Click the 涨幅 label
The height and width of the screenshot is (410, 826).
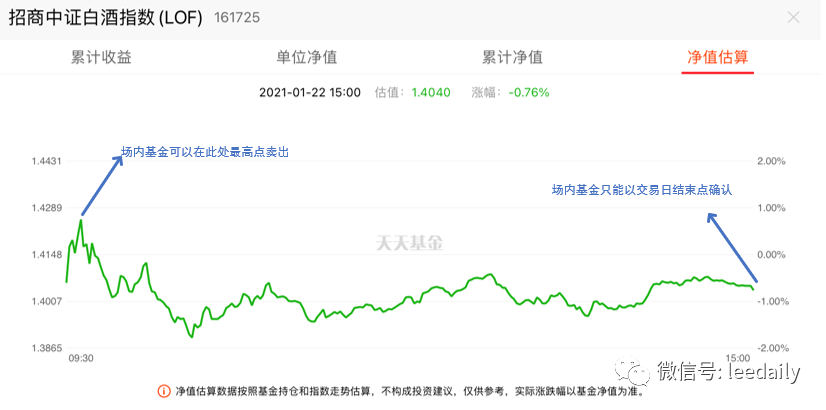[x=487, y=93]
